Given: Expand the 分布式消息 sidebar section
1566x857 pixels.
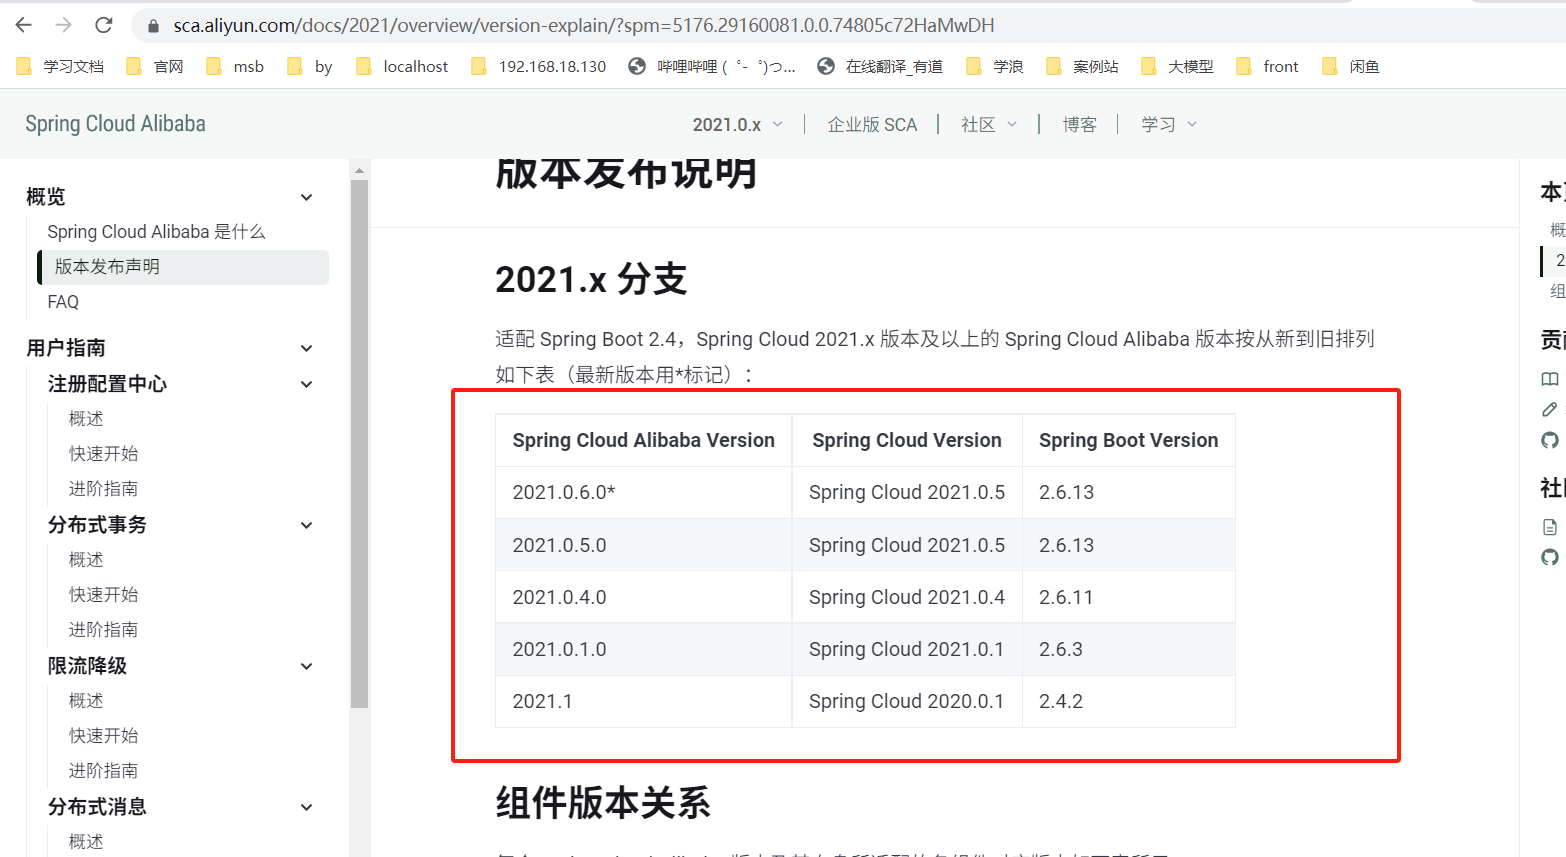Looking at the screenshot, I should pyautogui.click(x=306, y=806).
